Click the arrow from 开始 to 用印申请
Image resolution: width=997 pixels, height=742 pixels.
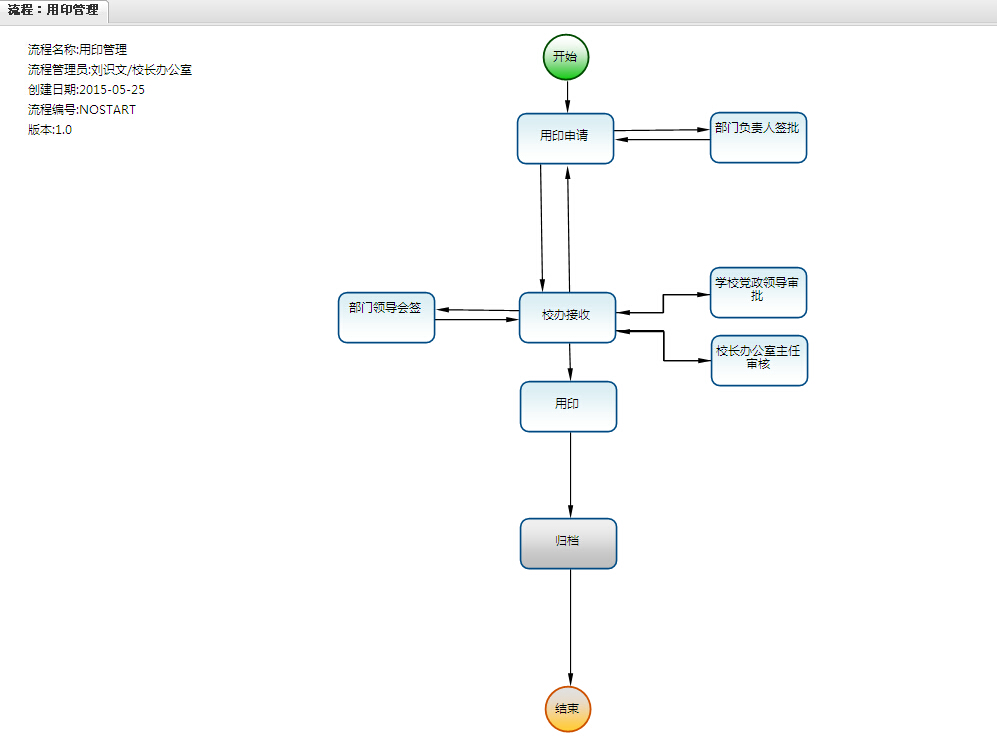(567, 96)
